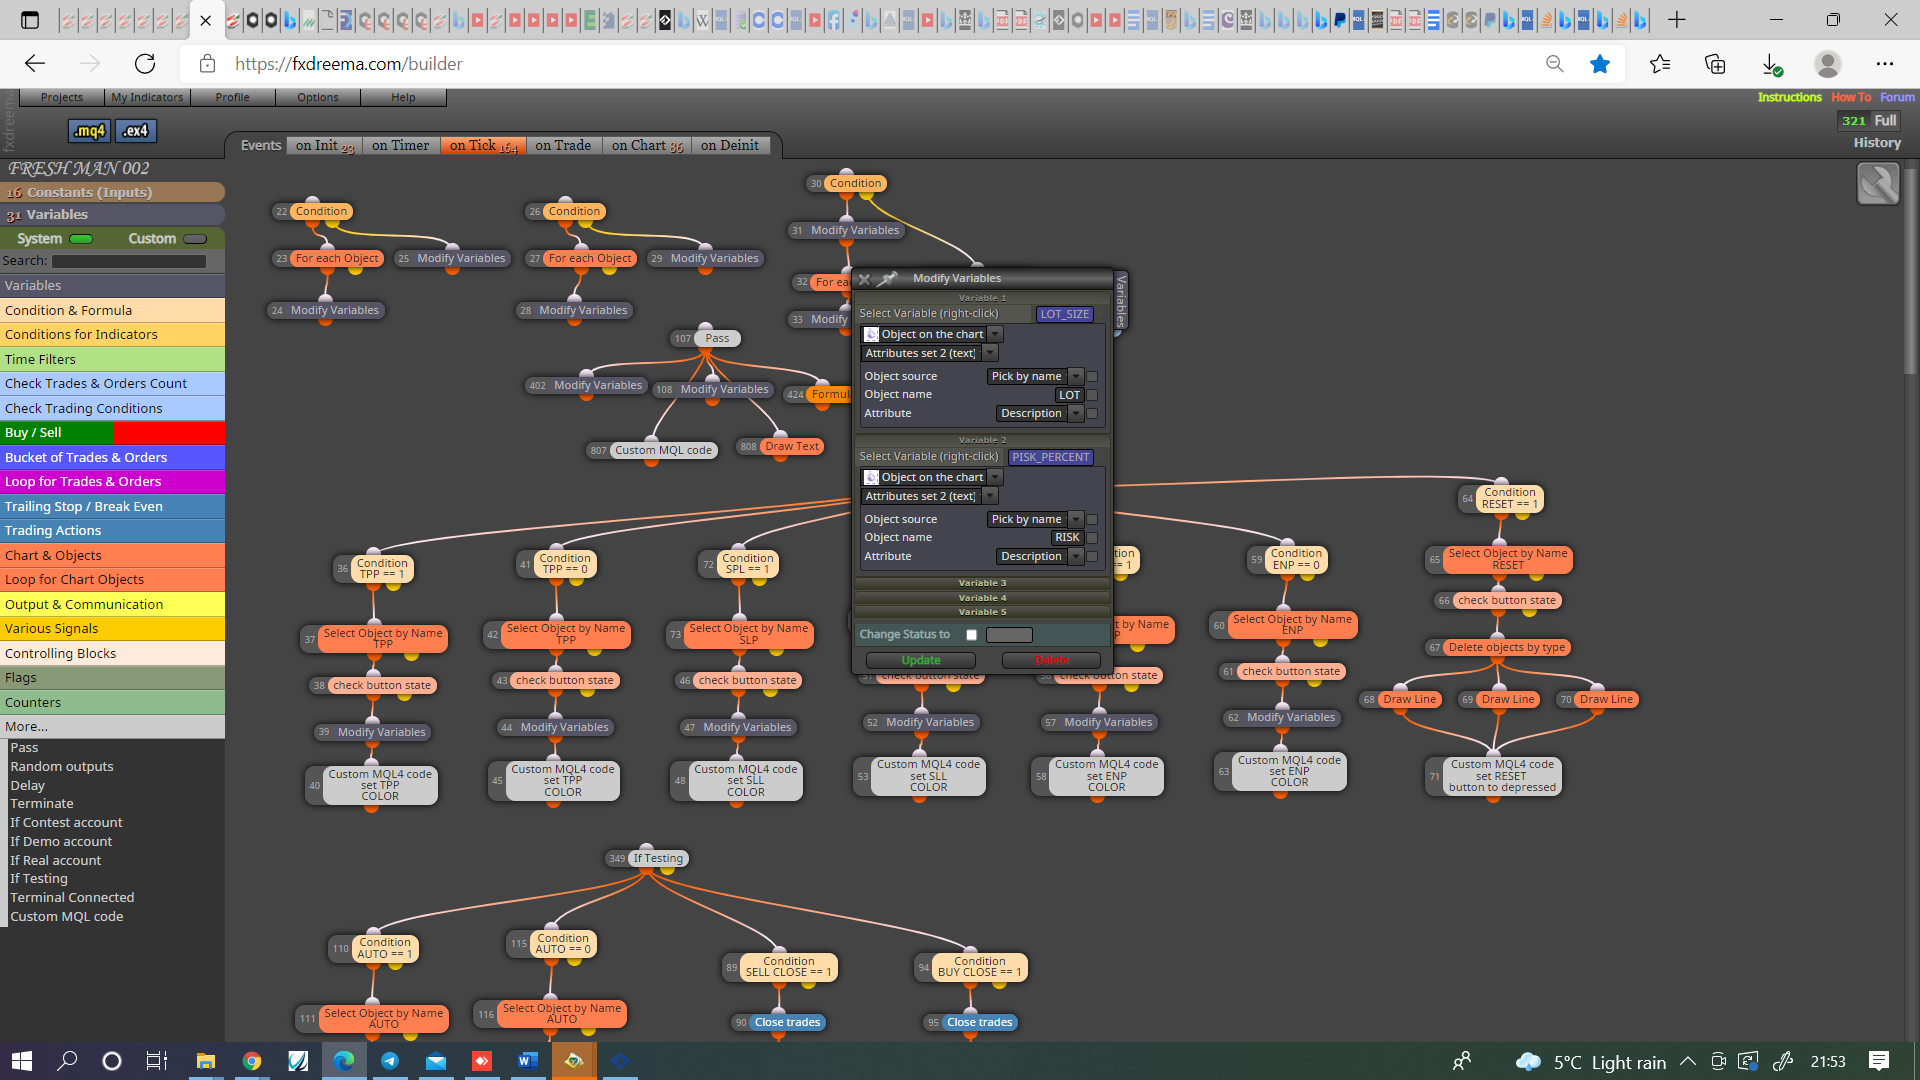Select the LOT_SIZE variable chip
1920x1080 pixels.
point(1064,314)
